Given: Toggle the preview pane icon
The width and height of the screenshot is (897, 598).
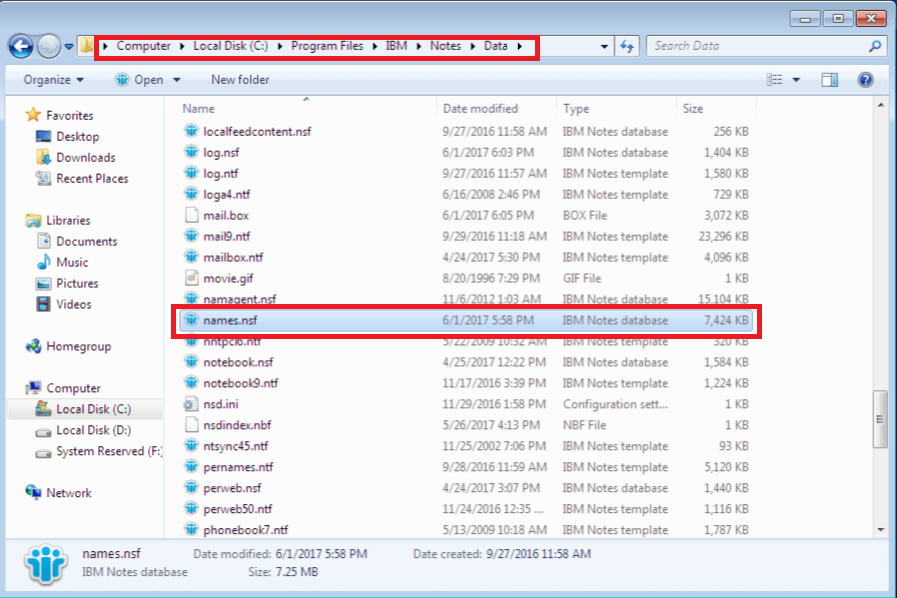Looking at the screenshot, I should pyautogui.click(x=829, y=80).
